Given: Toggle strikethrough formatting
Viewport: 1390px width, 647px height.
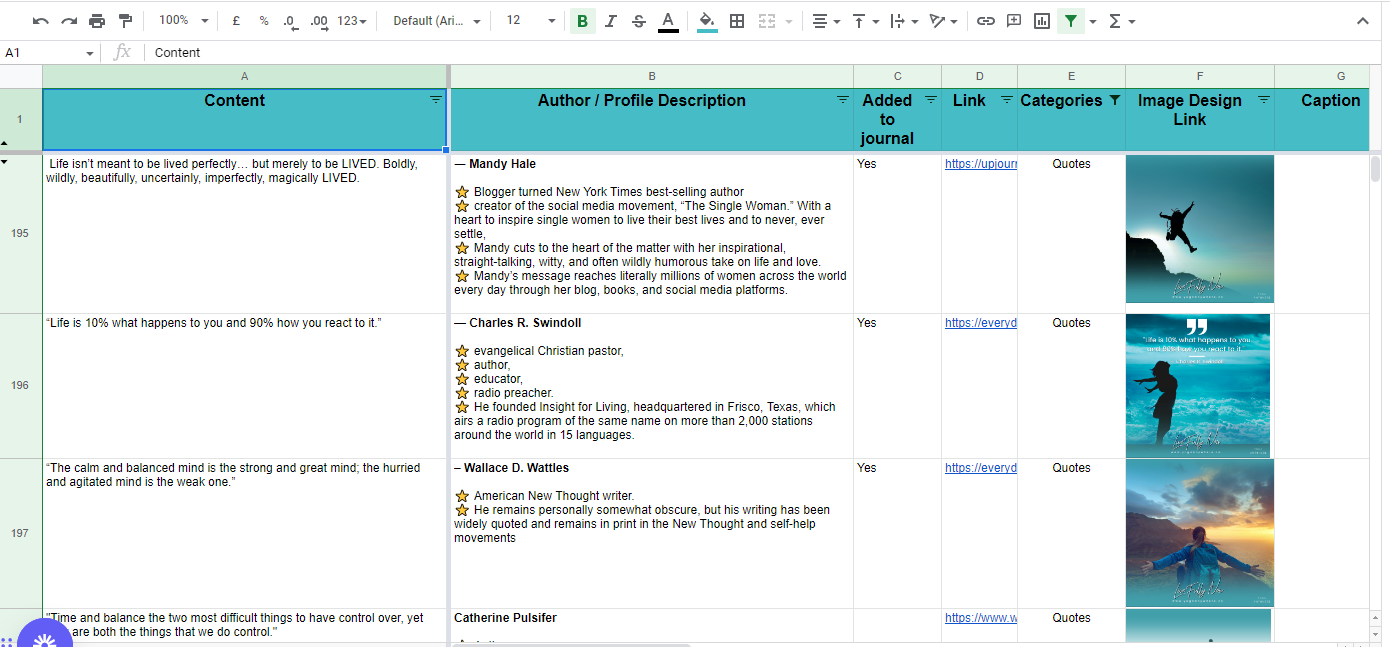Looking at the screenshot, I should click(x=639, y=21).
